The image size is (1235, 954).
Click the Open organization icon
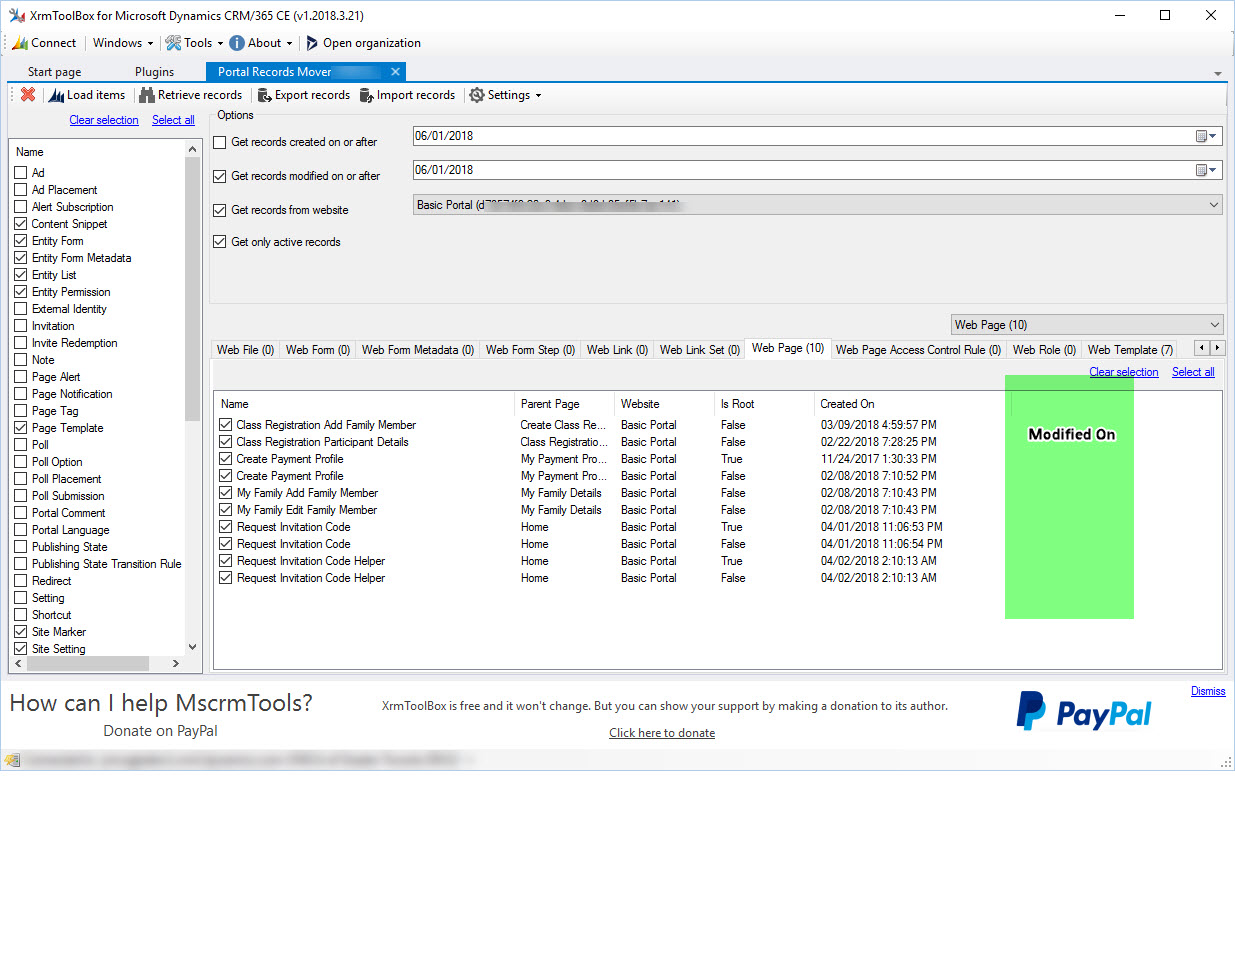click(311, 43)
